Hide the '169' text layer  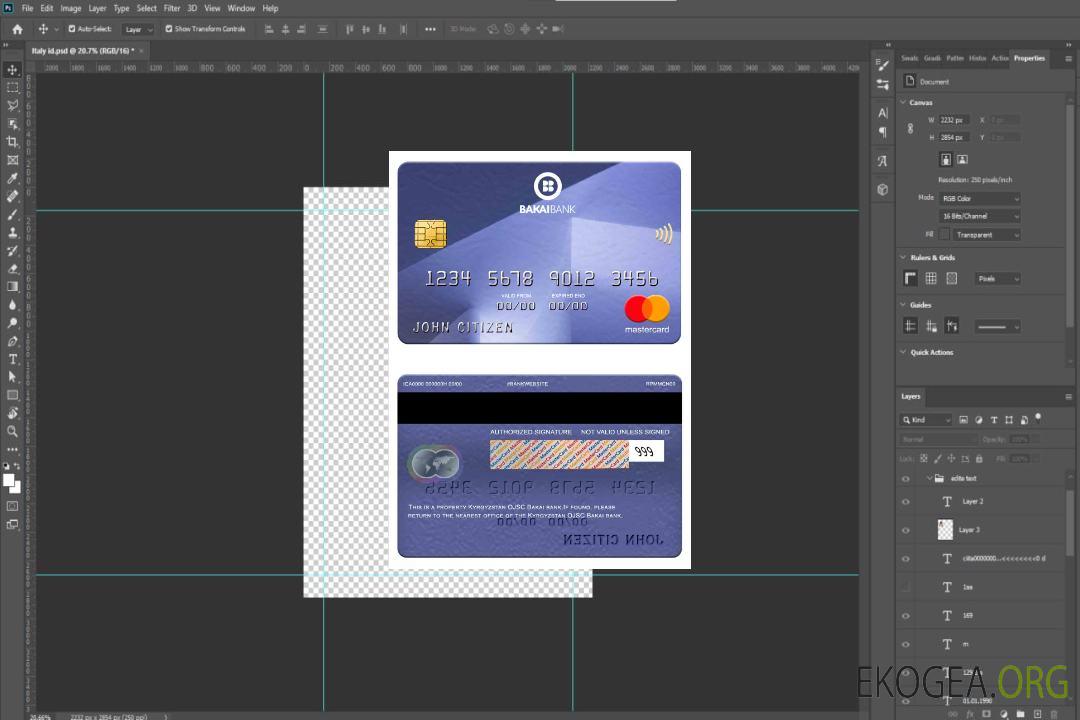point(906,616)
